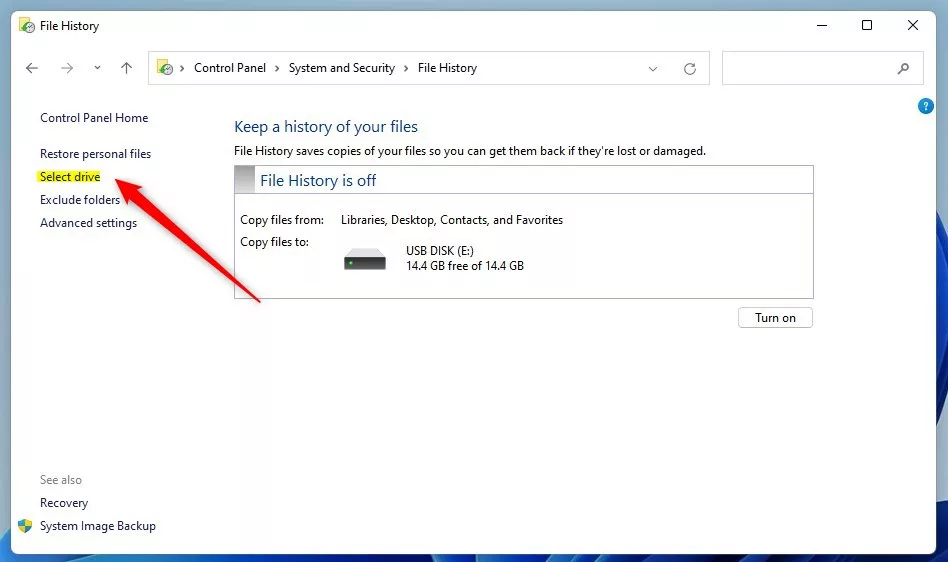Viewport: 948px width, 562px height.
Task: Open Restore personal files
Action: pyautogui.click(x=96, y=154)
